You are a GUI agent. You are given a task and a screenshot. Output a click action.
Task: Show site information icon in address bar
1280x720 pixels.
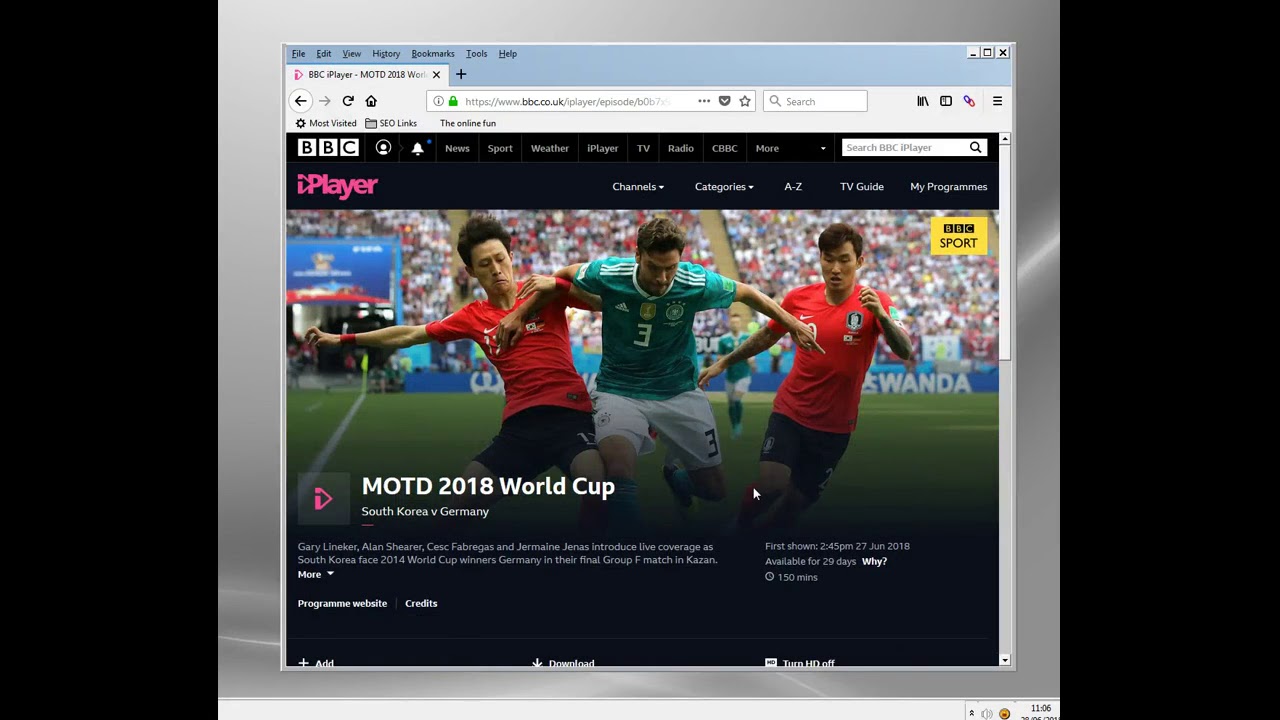point(438,101)
